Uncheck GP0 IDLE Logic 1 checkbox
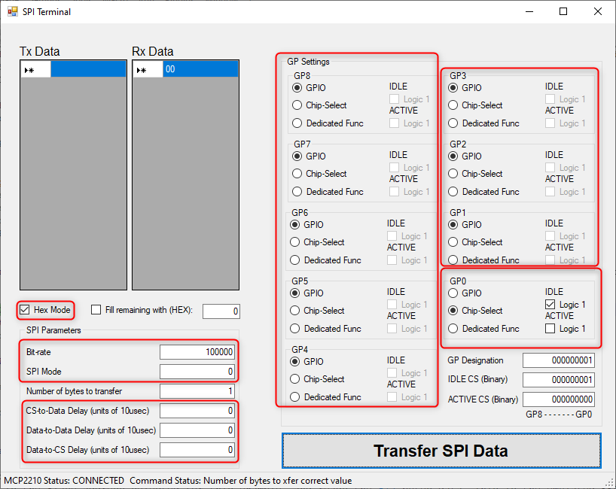616x489 pixels. click(x=550, y=304)
